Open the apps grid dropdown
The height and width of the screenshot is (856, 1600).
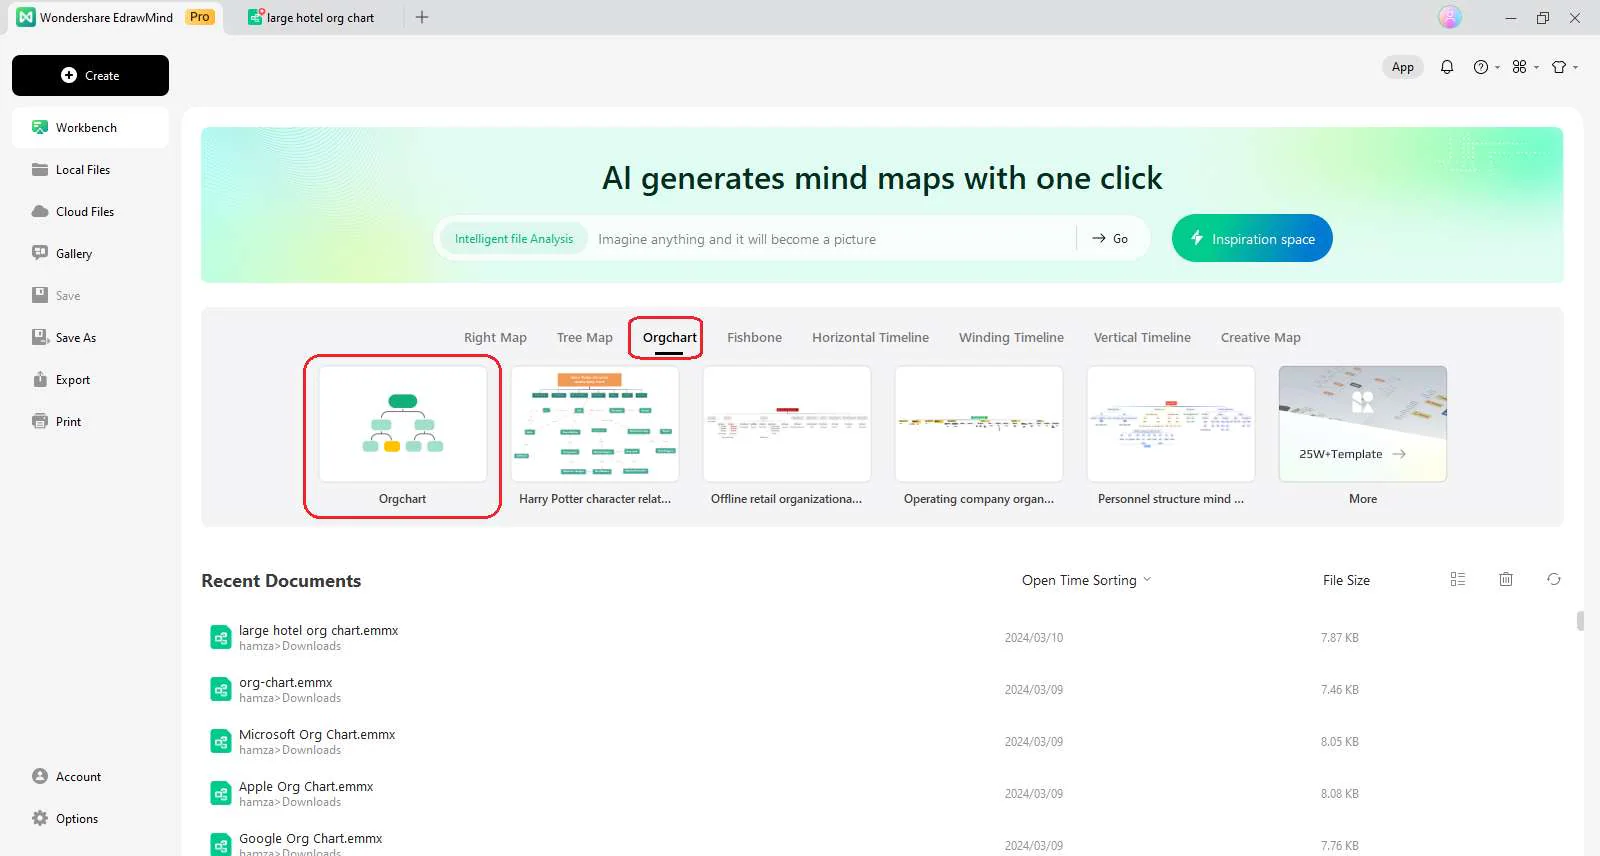click(1525, 67)
